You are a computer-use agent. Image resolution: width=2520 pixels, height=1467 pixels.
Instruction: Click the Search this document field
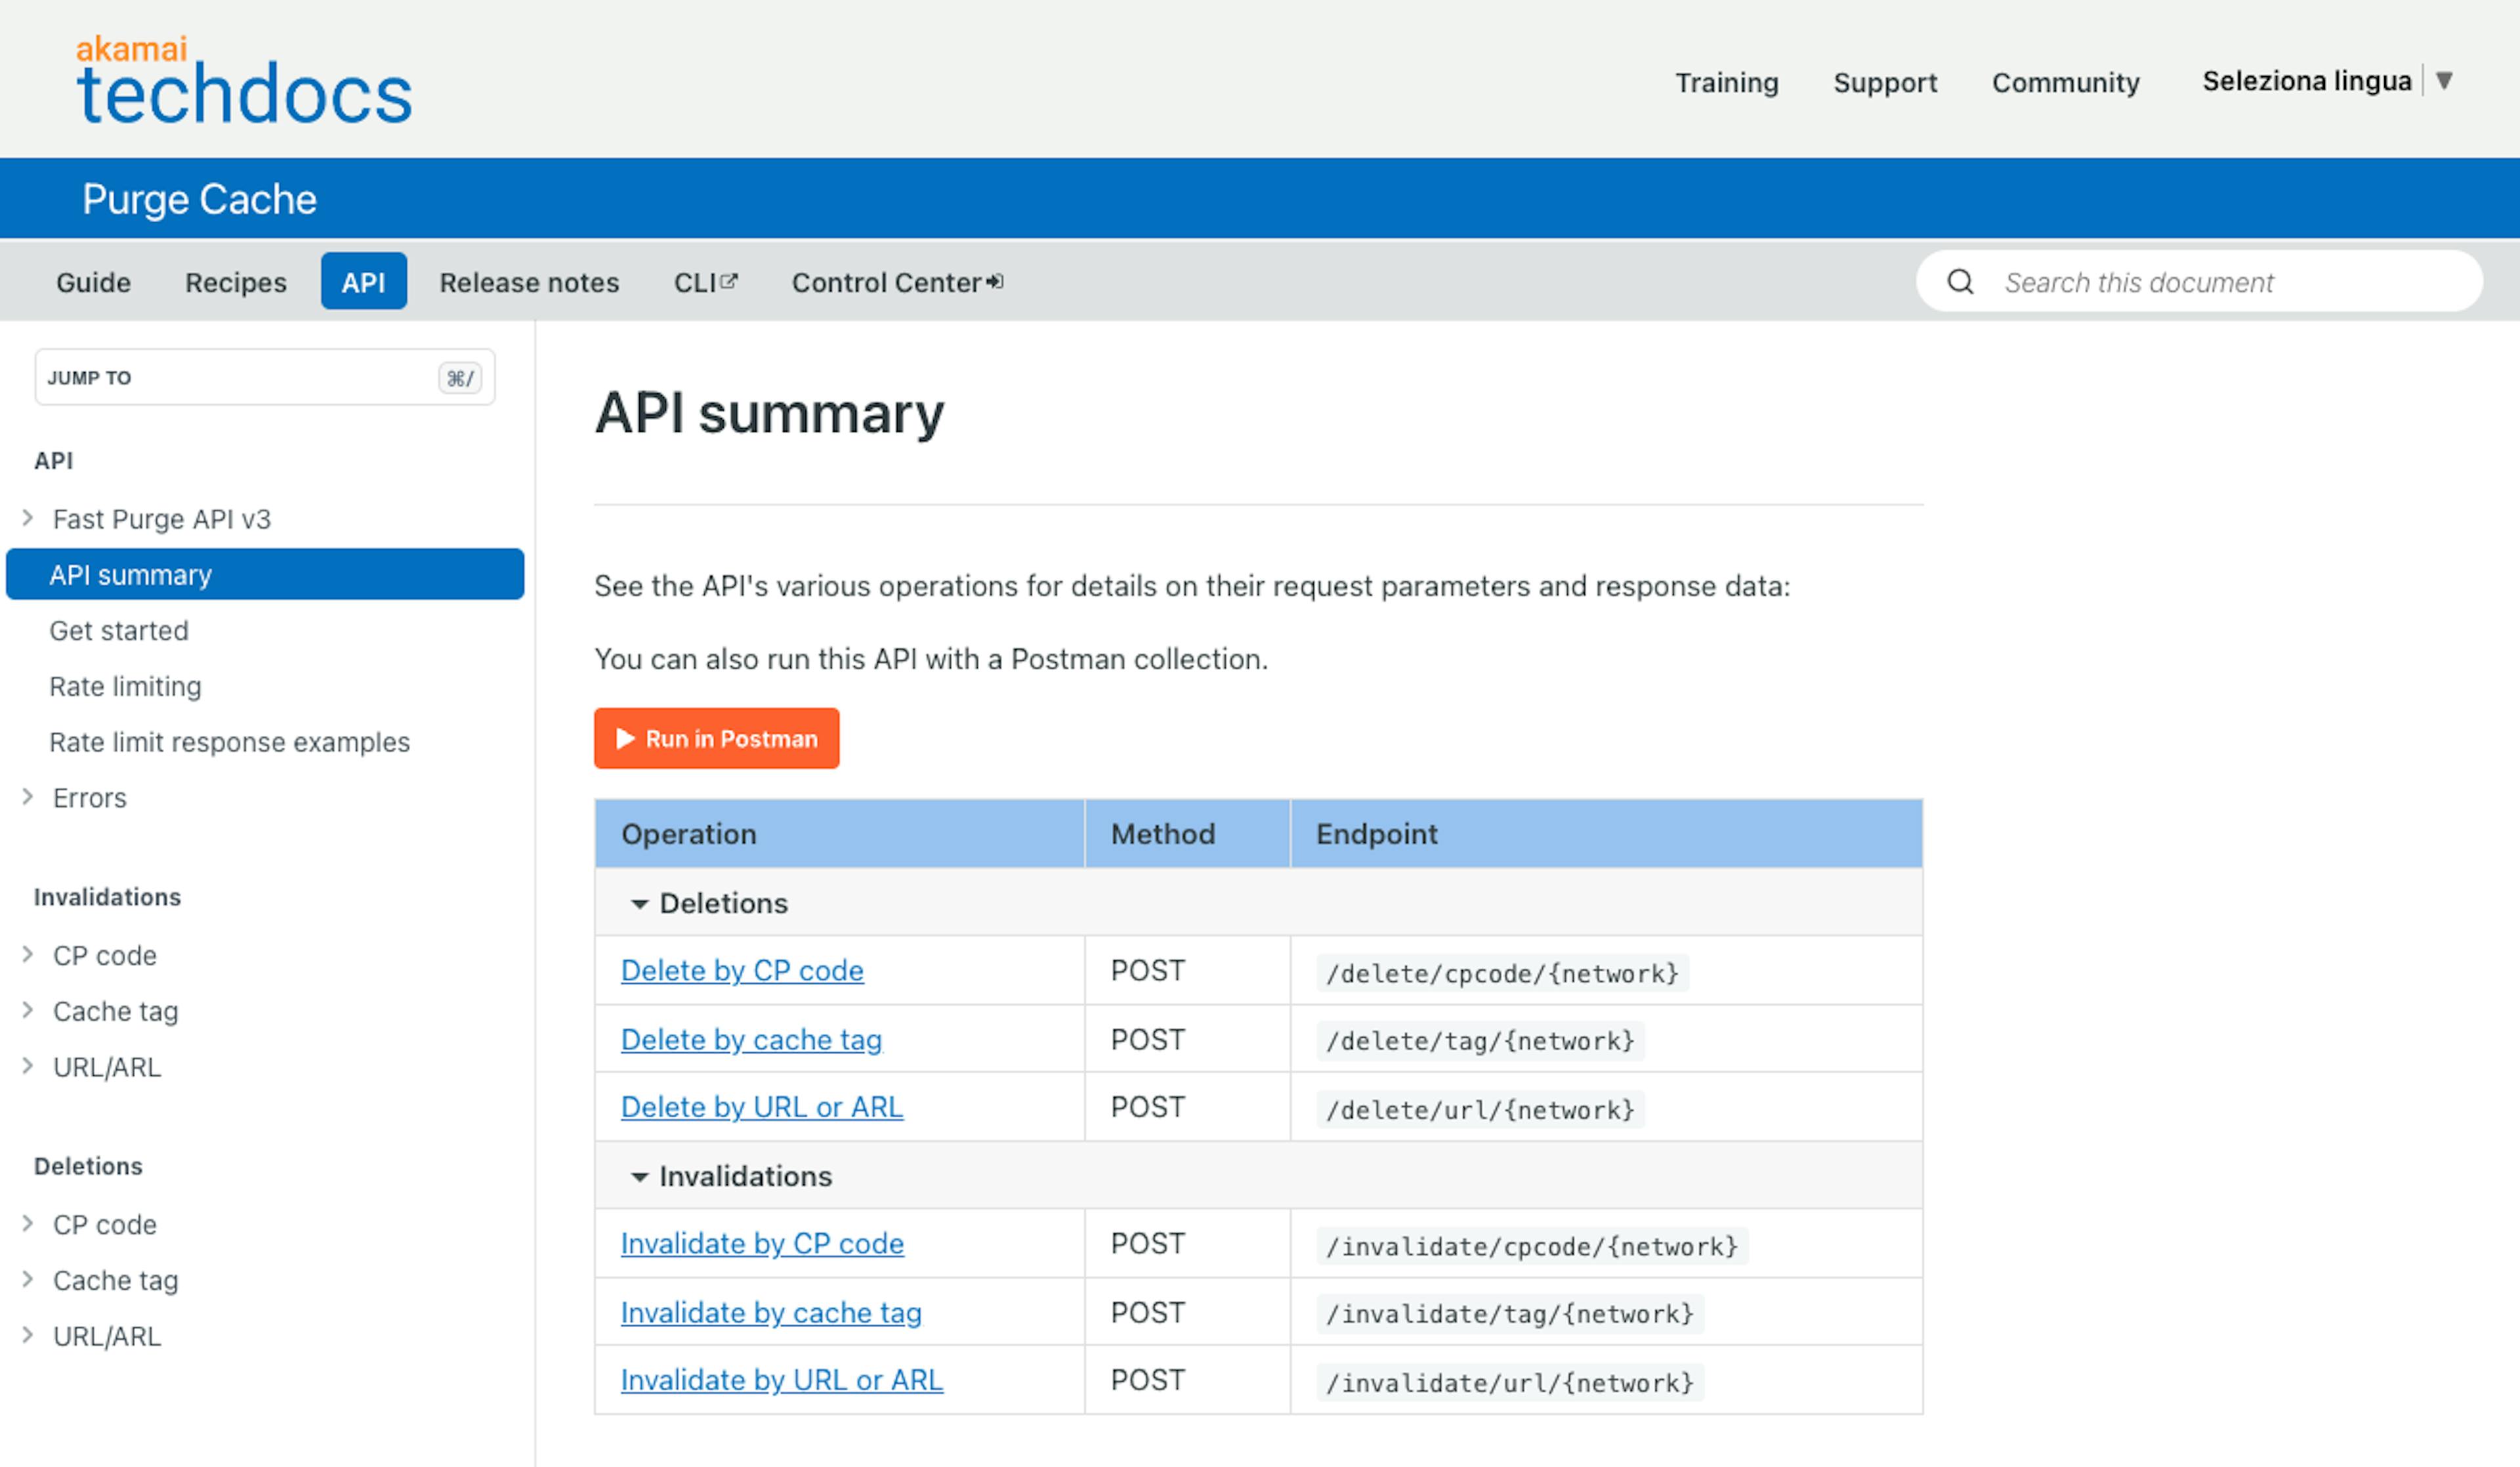point(2199,282)
